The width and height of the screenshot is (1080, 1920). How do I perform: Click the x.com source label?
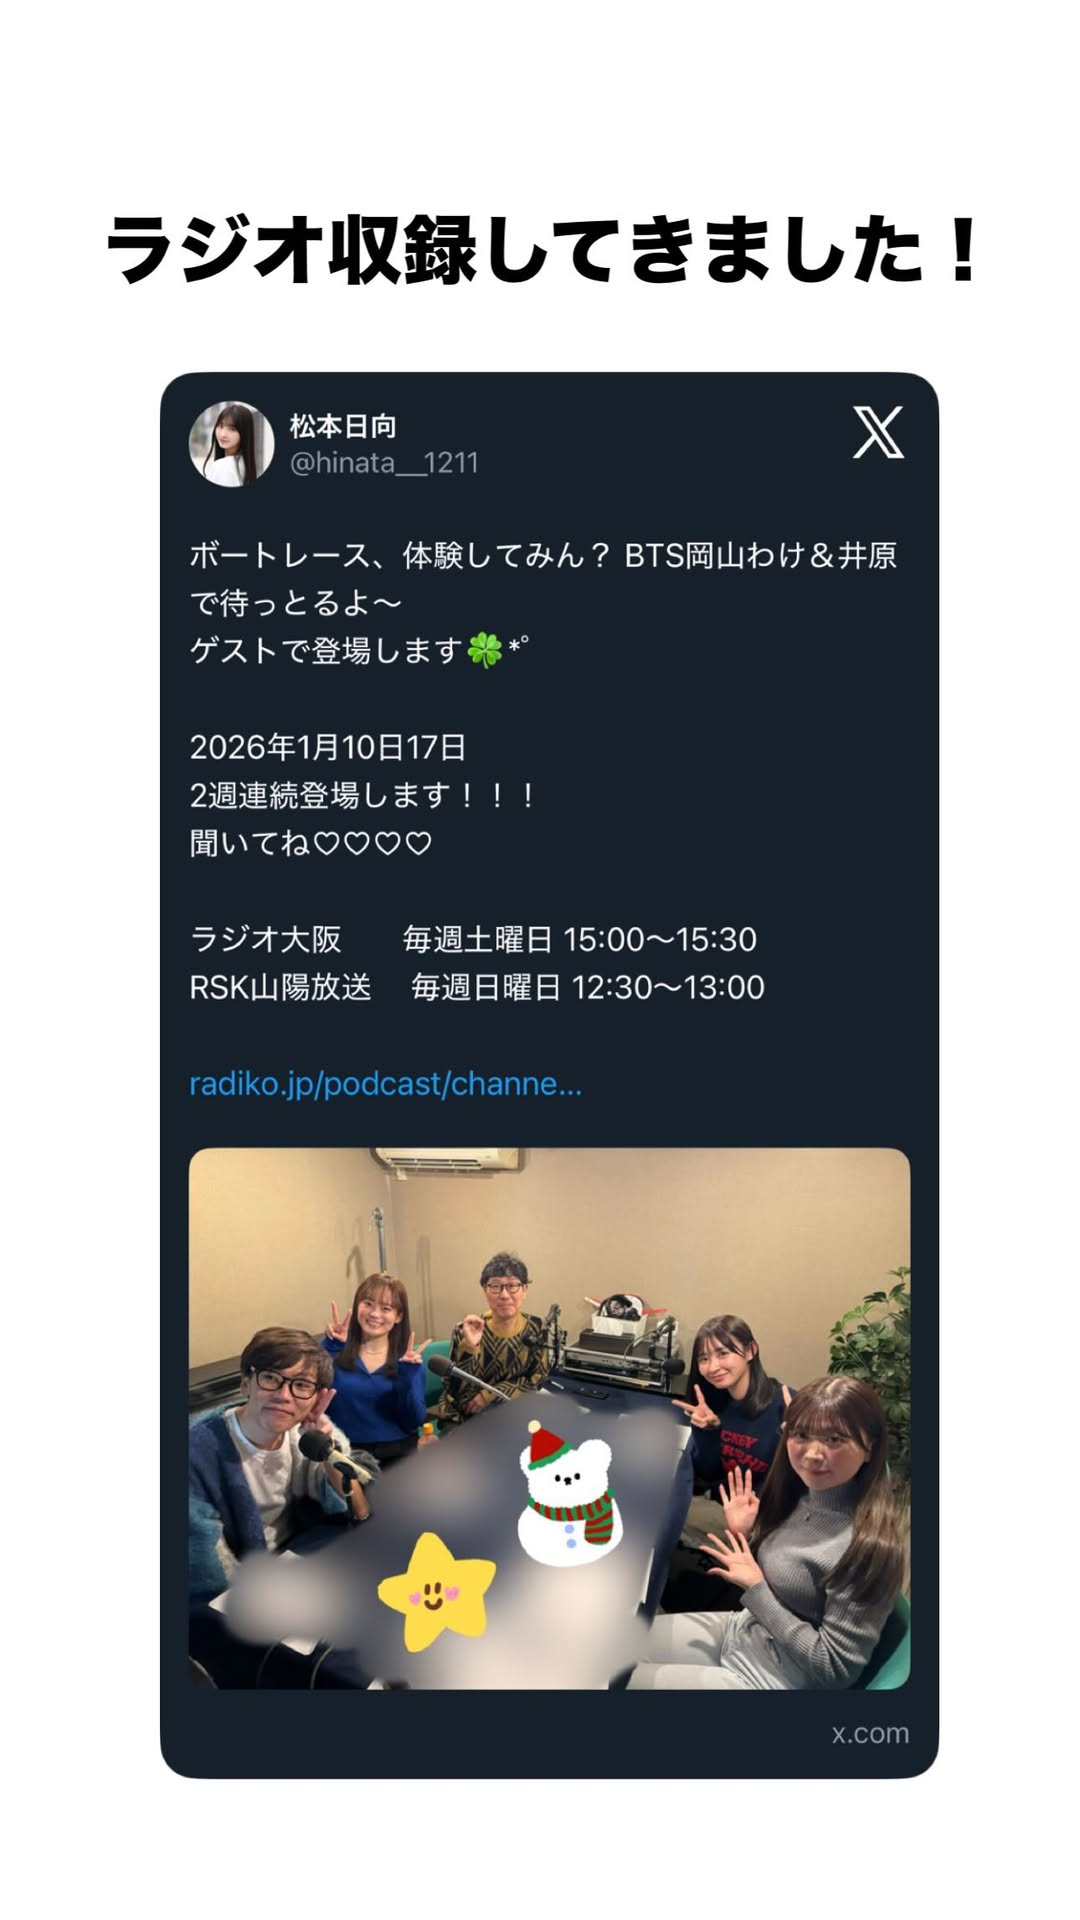click(x=870, y=1733)
